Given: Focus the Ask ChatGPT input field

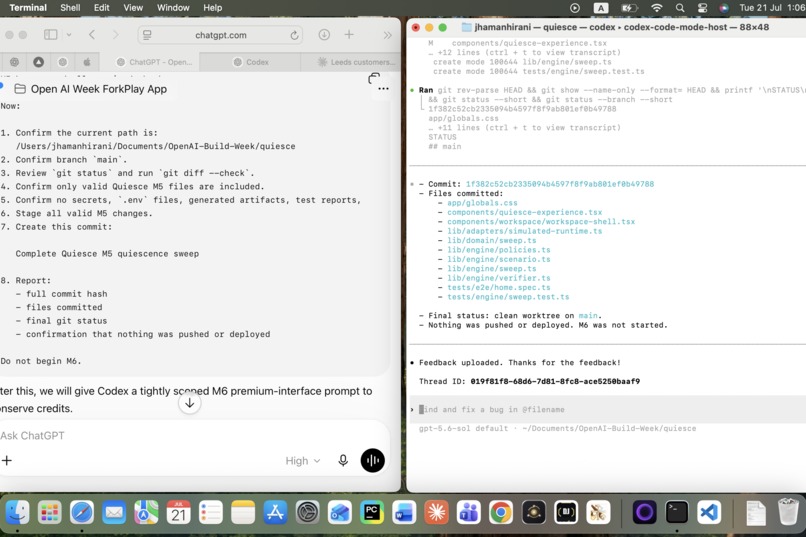Looking at the screenshot, I should pyautogui.click(x=193, y=436).
